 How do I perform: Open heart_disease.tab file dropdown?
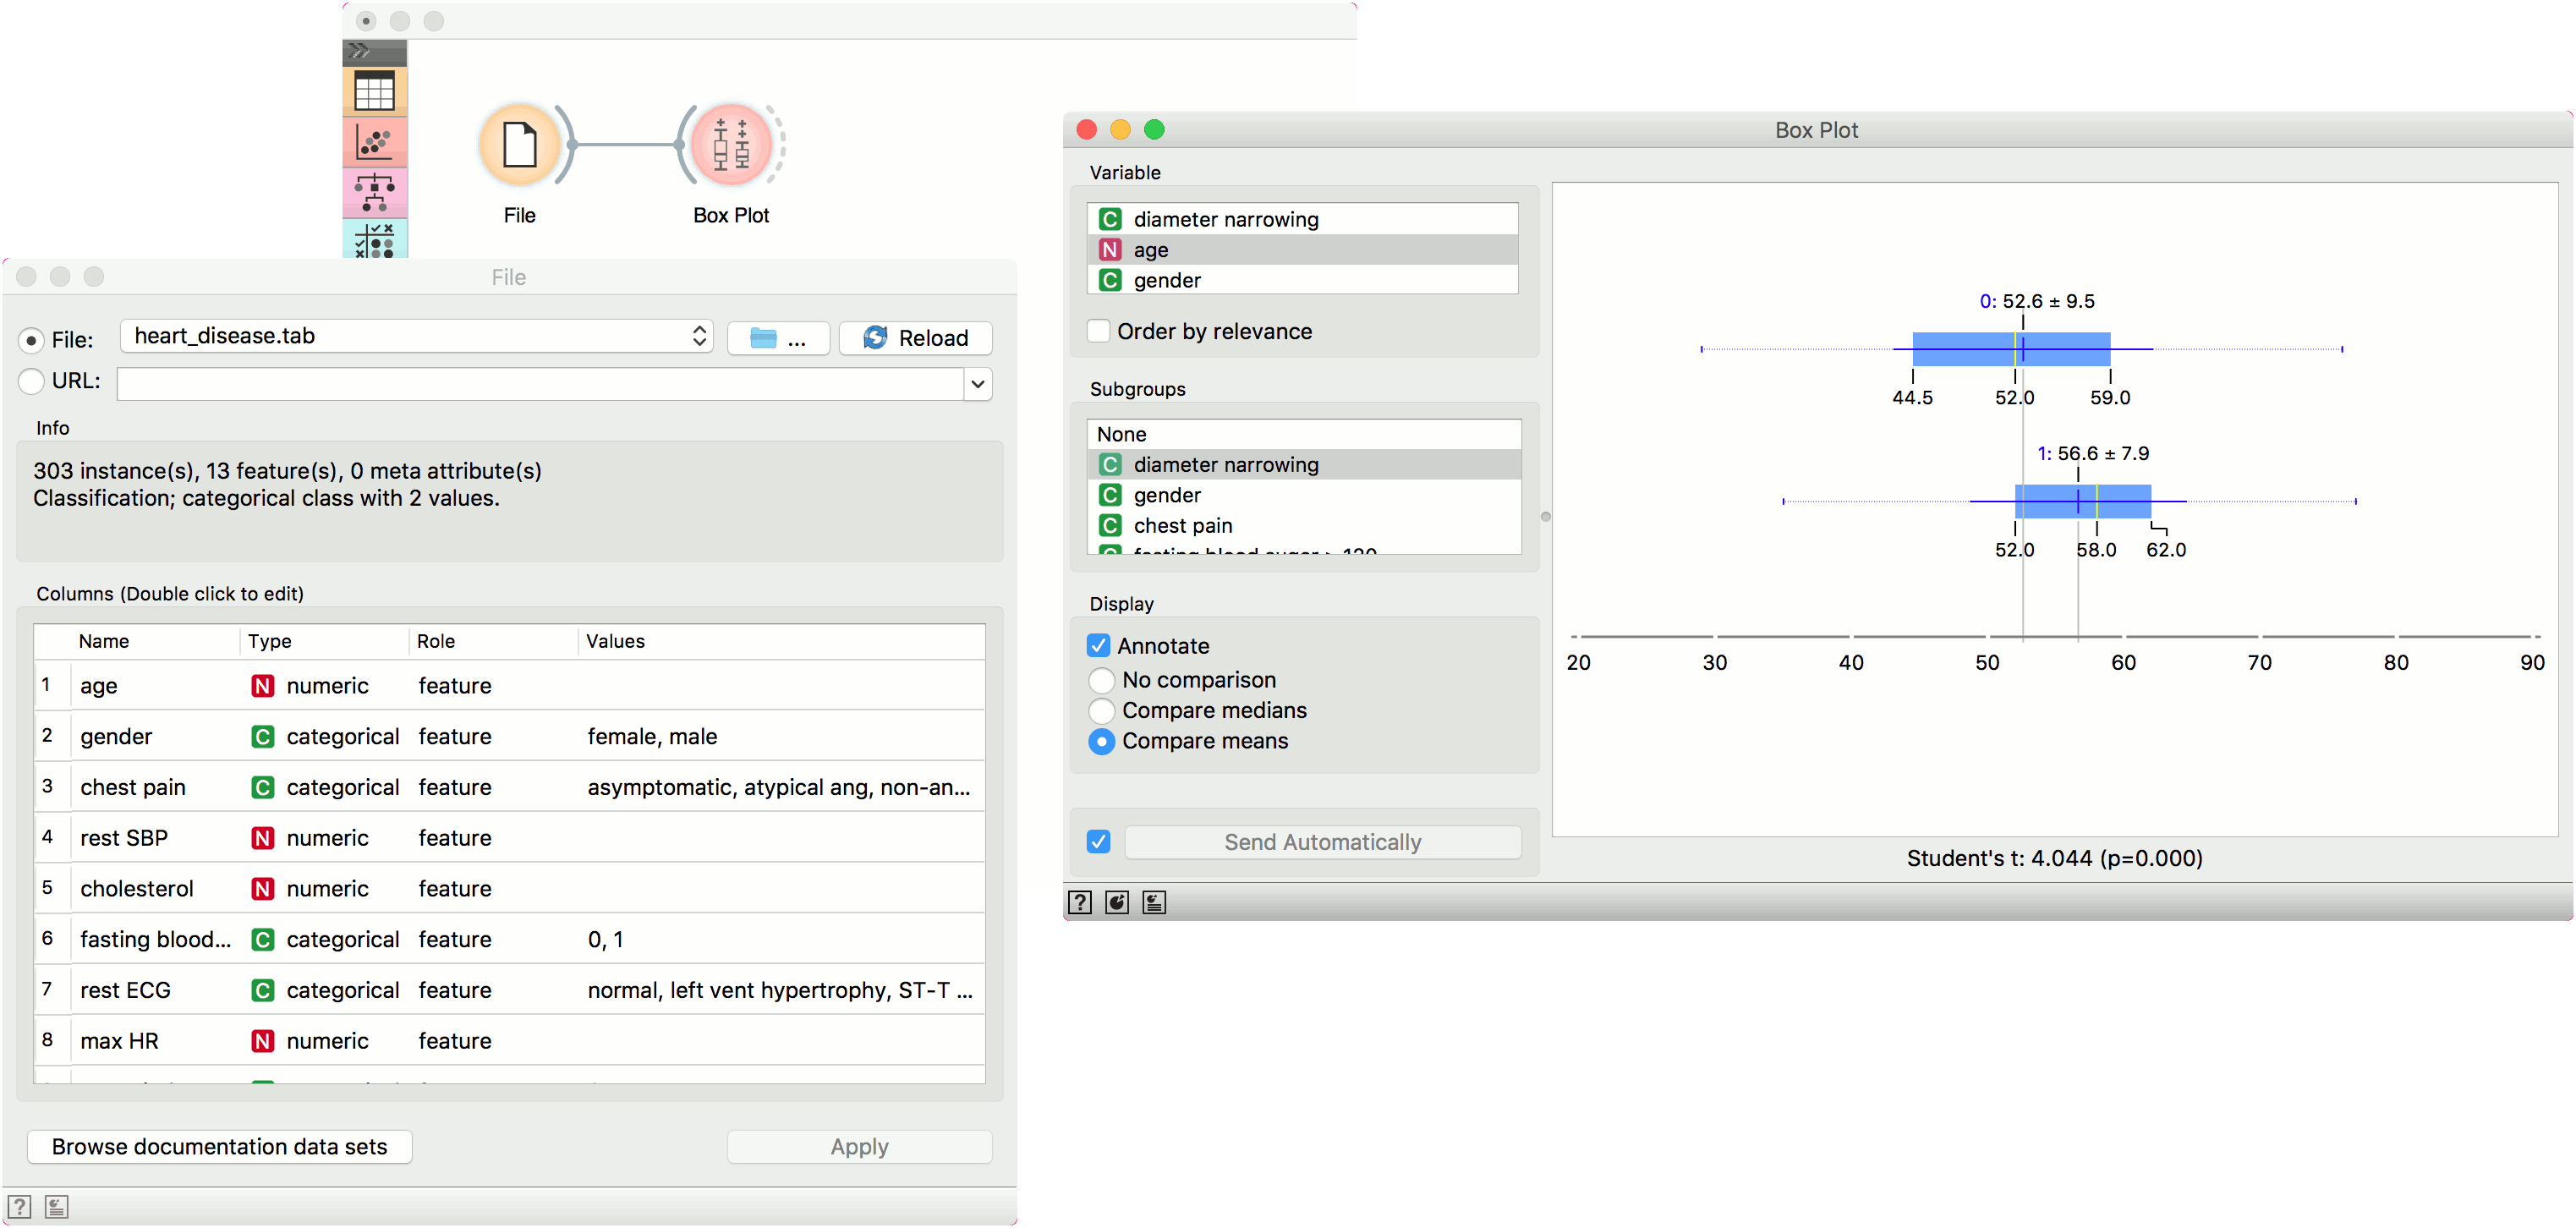pos(415,337)
